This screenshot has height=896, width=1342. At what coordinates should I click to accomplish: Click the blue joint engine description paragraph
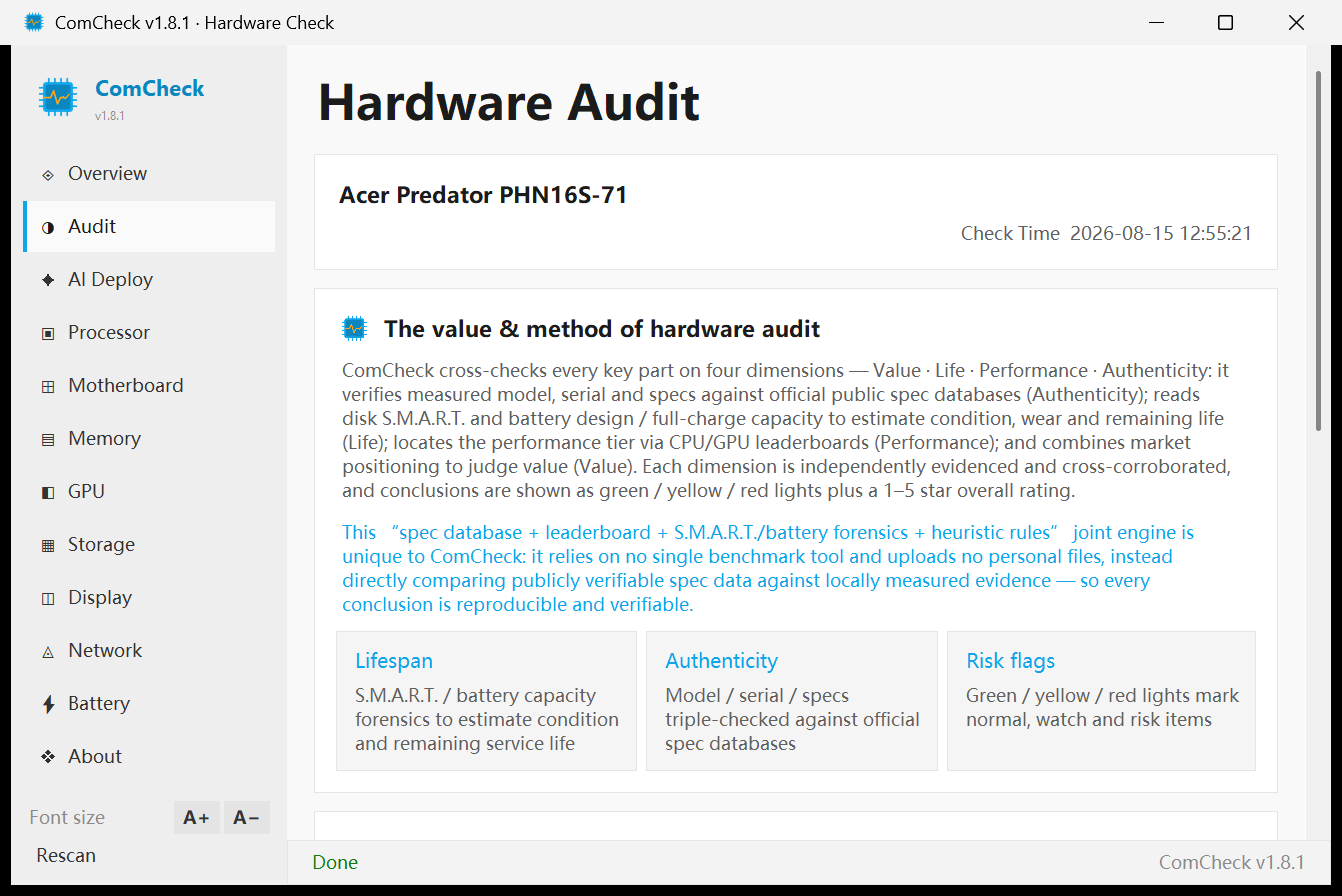pyautogui.click(x=768, y=569)
